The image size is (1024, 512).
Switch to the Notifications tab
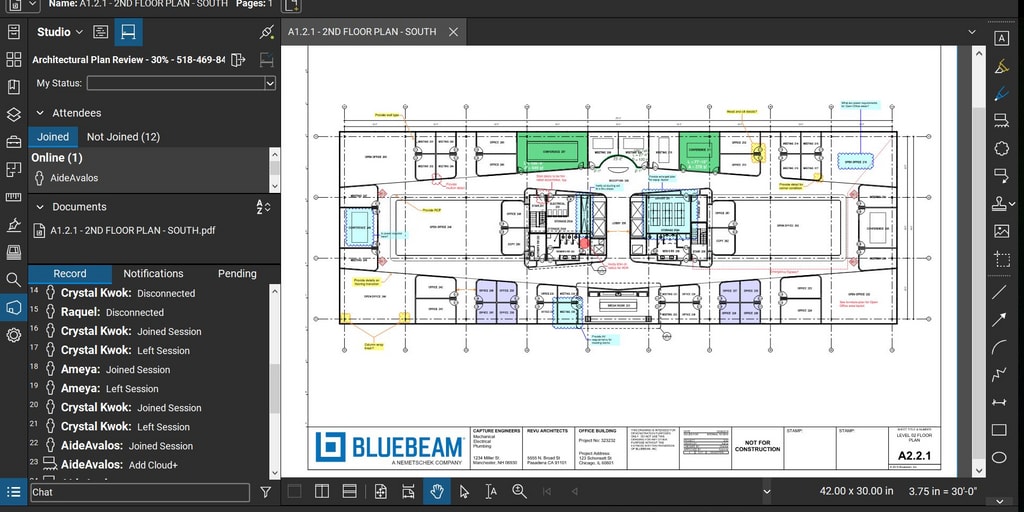click(x=153, y=274)
